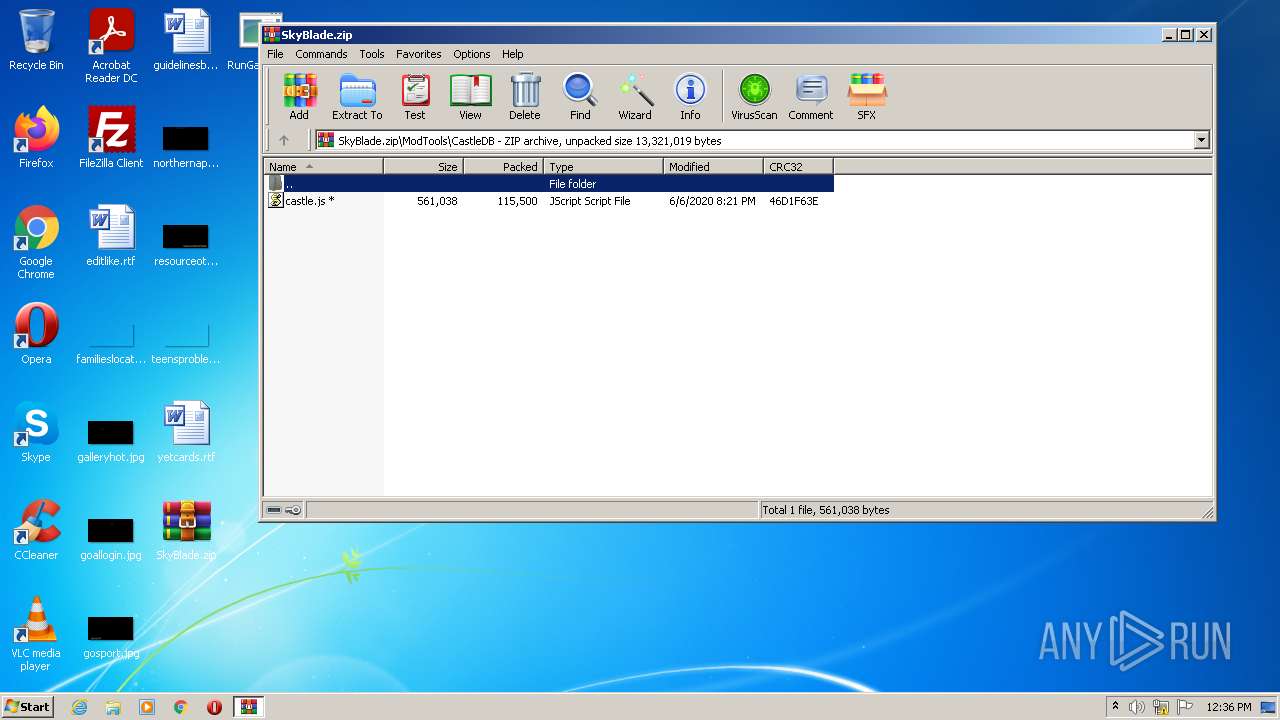Screen dimensions: 1280x720
Task: Open Windows Explorer taskbar icon
Action: click(x=113, y=707)
